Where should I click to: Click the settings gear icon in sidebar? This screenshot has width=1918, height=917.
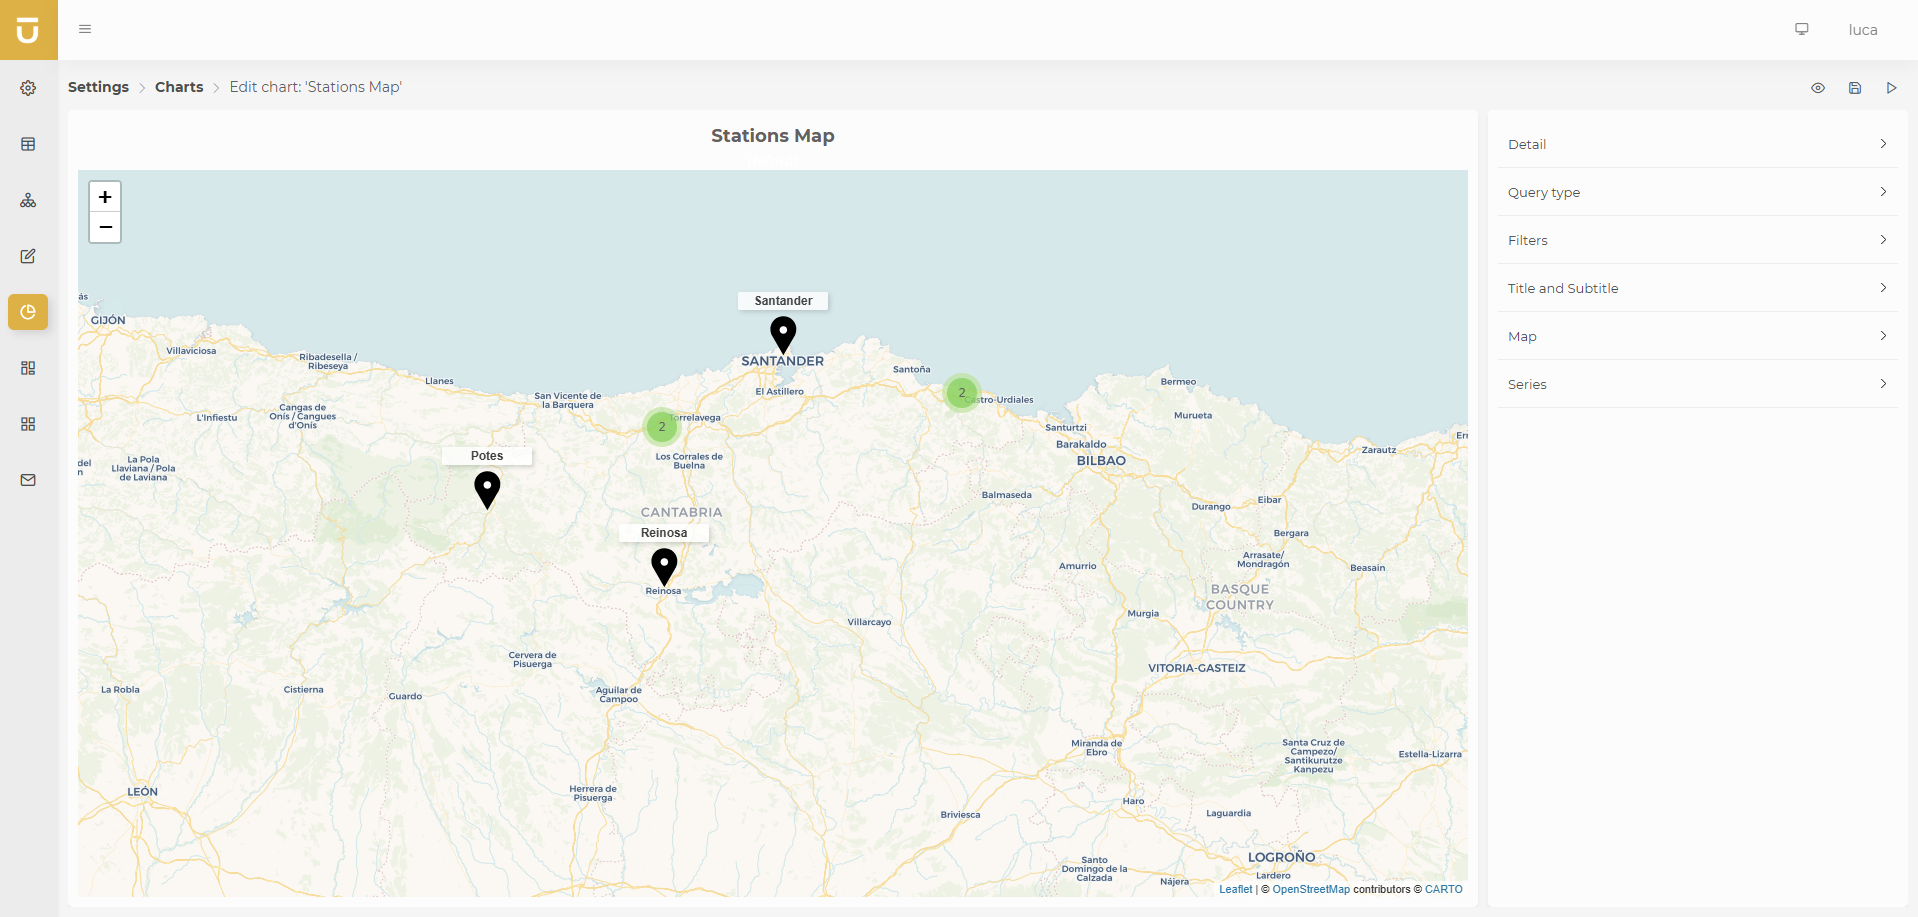[28, 88]
